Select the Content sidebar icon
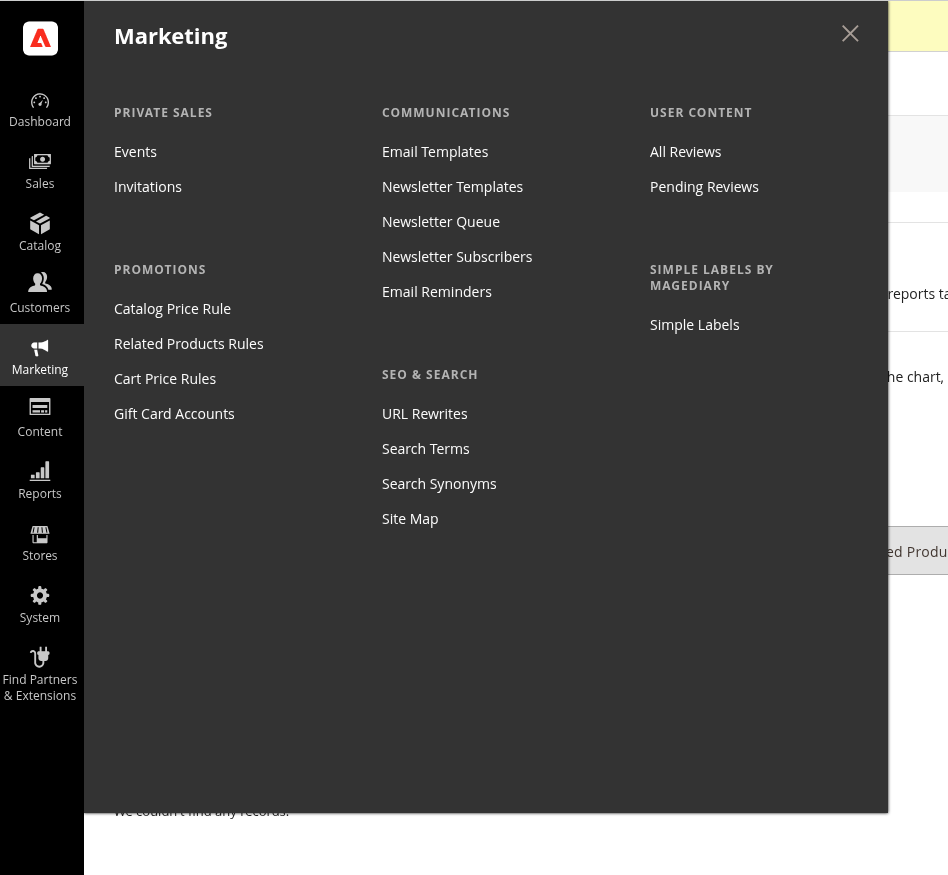 point(40,408)
